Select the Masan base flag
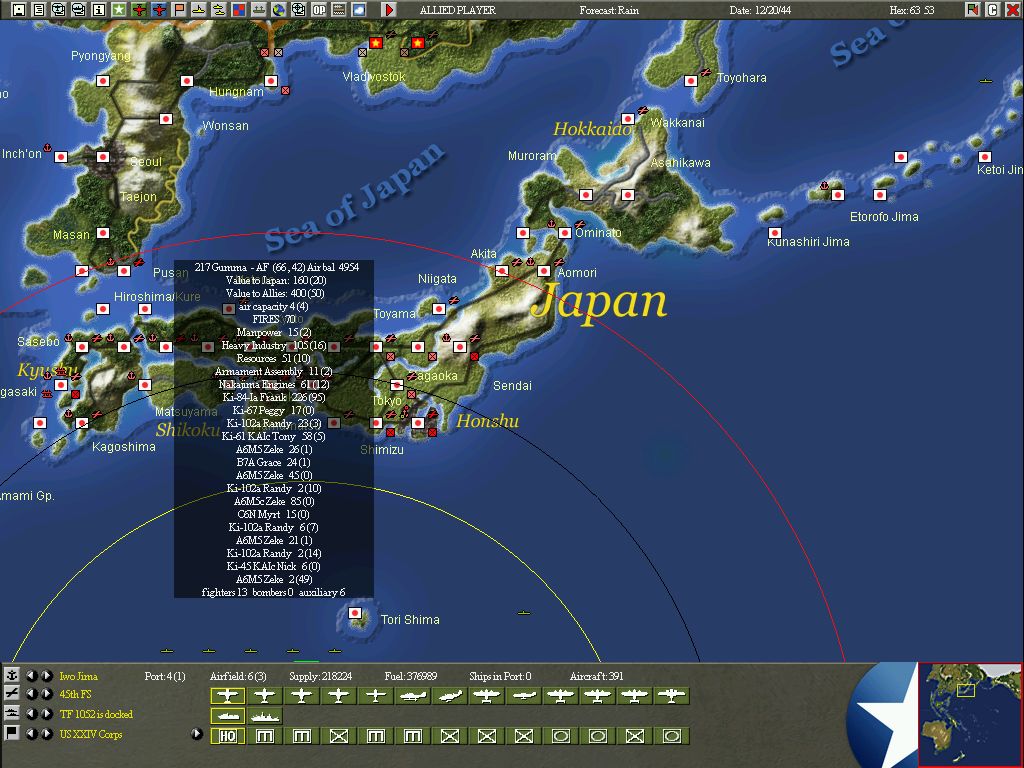 [x=103, y=233]
